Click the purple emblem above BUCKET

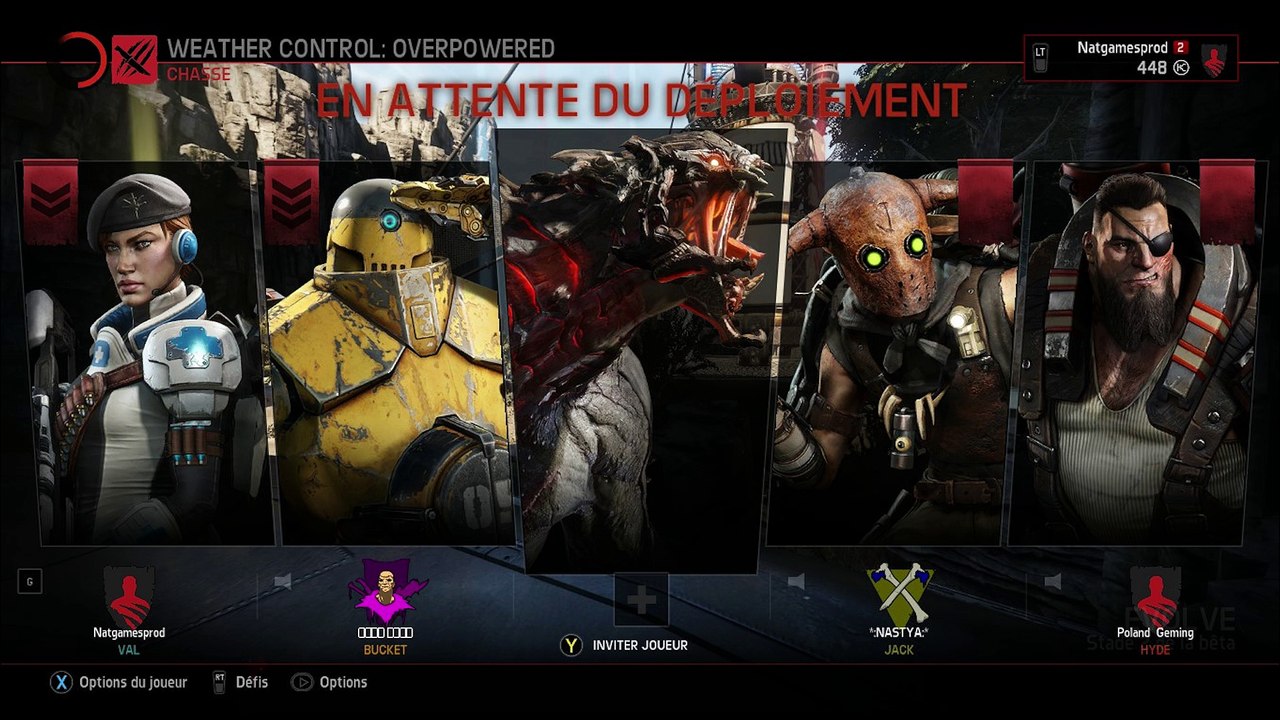385,592
